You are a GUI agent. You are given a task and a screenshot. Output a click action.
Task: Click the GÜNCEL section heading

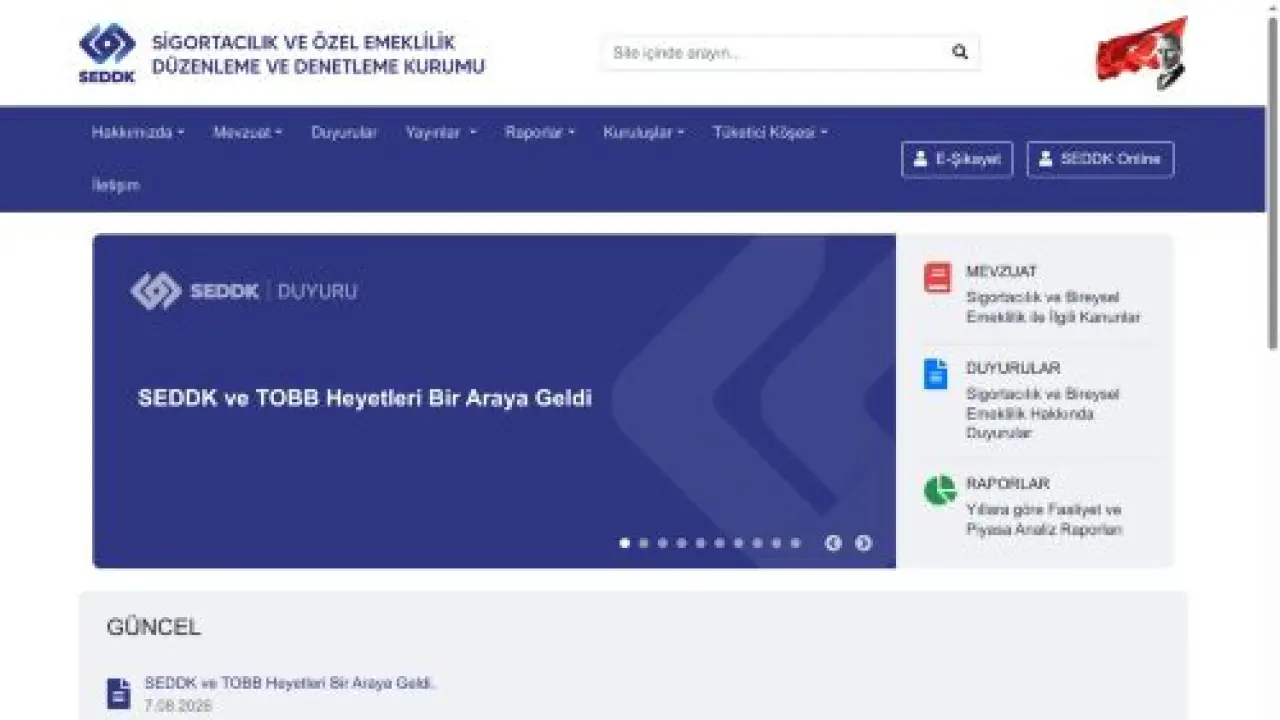tap(154, 627)
